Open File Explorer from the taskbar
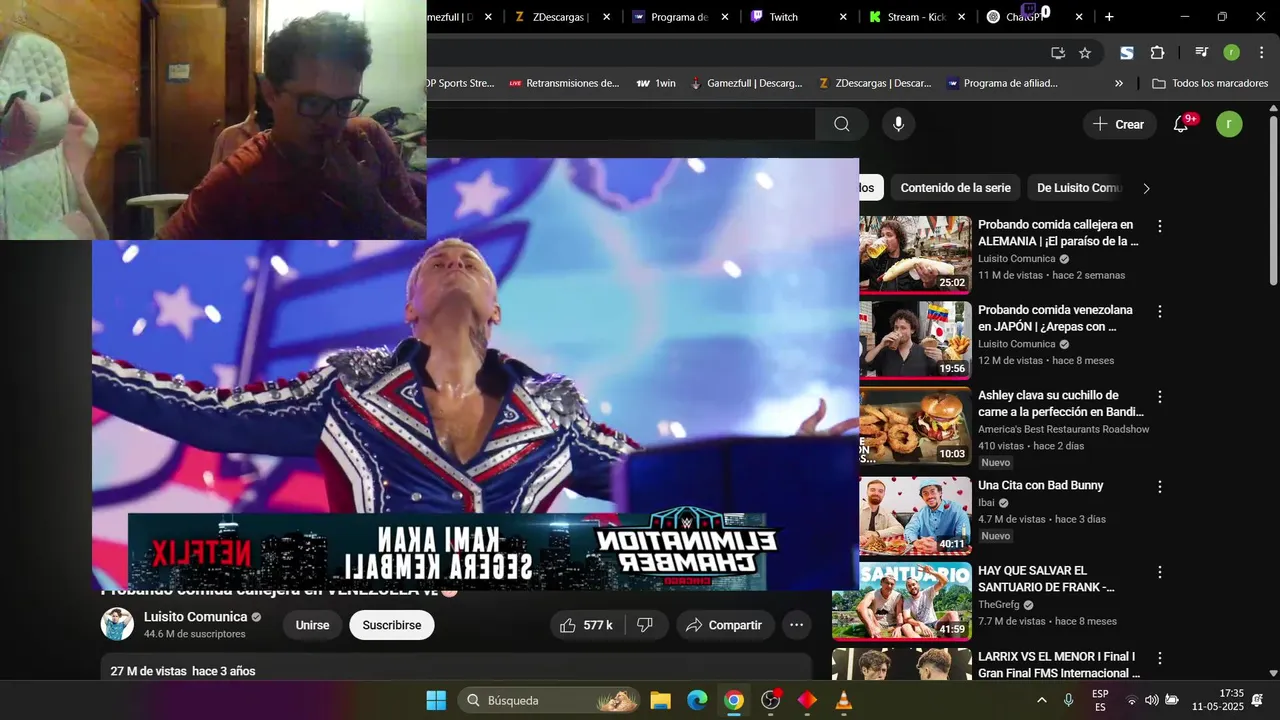The height and width of the screenshot is (720, 1280). pyautogui.click(x=660, y=700)
